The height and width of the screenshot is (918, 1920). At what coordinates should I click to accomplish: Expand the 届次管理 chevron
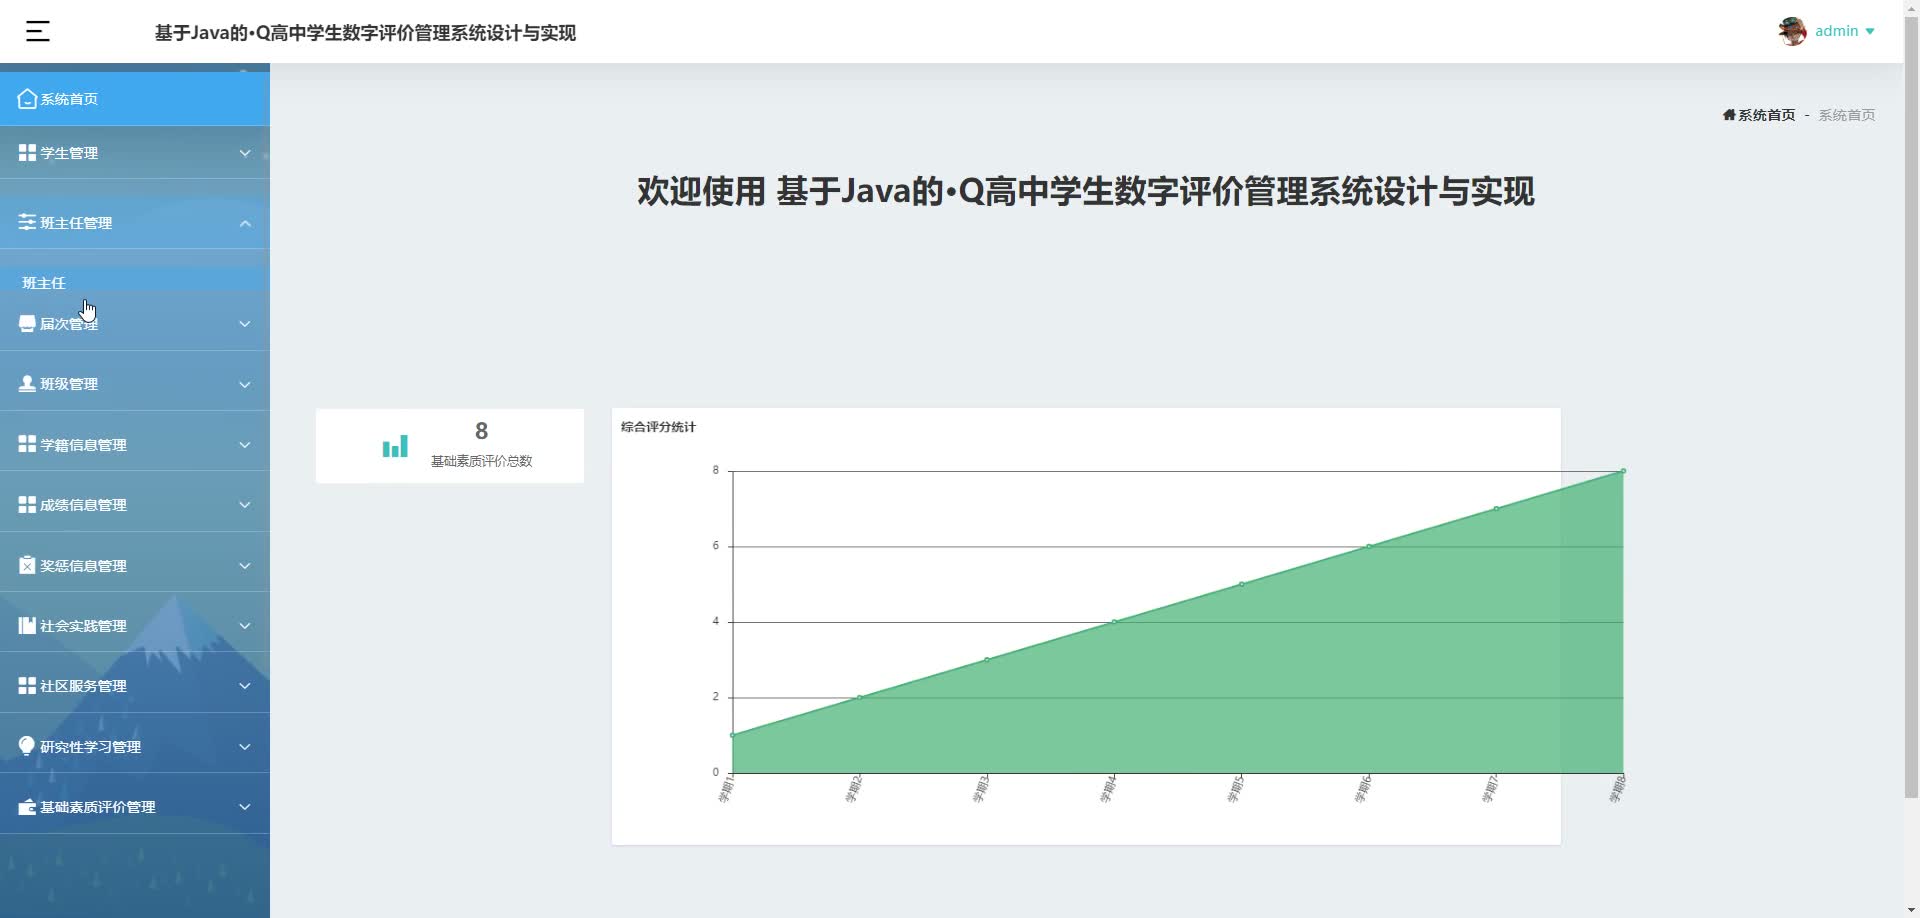[245, 324]
